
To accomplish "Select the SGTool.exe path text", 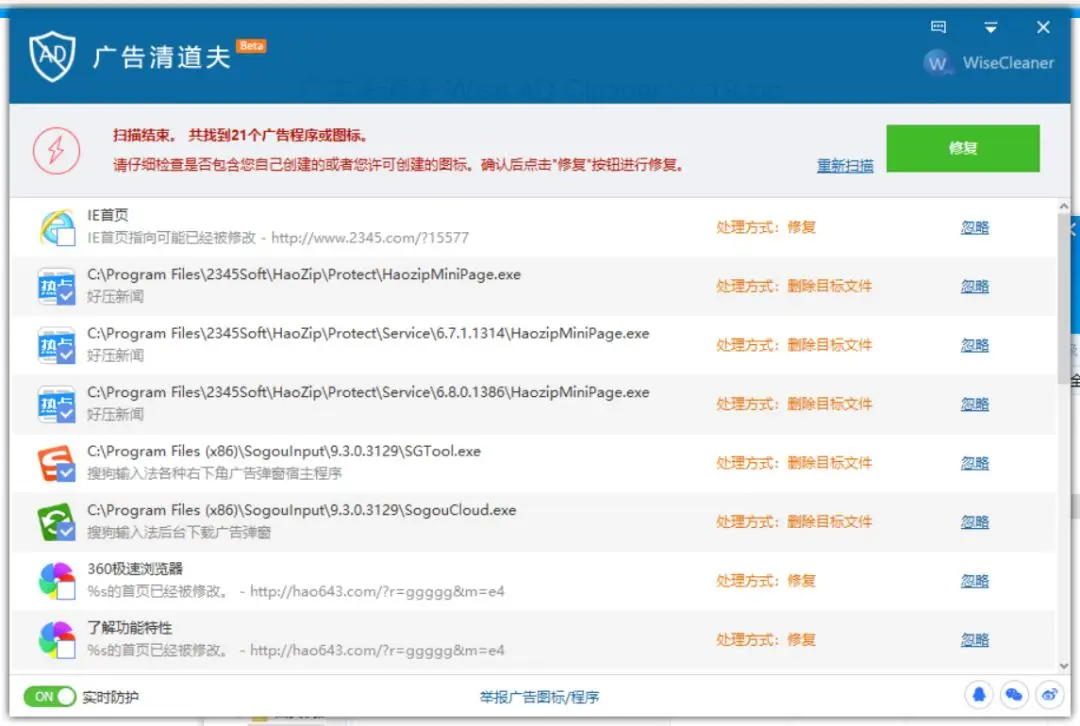I will click(284, 451).
